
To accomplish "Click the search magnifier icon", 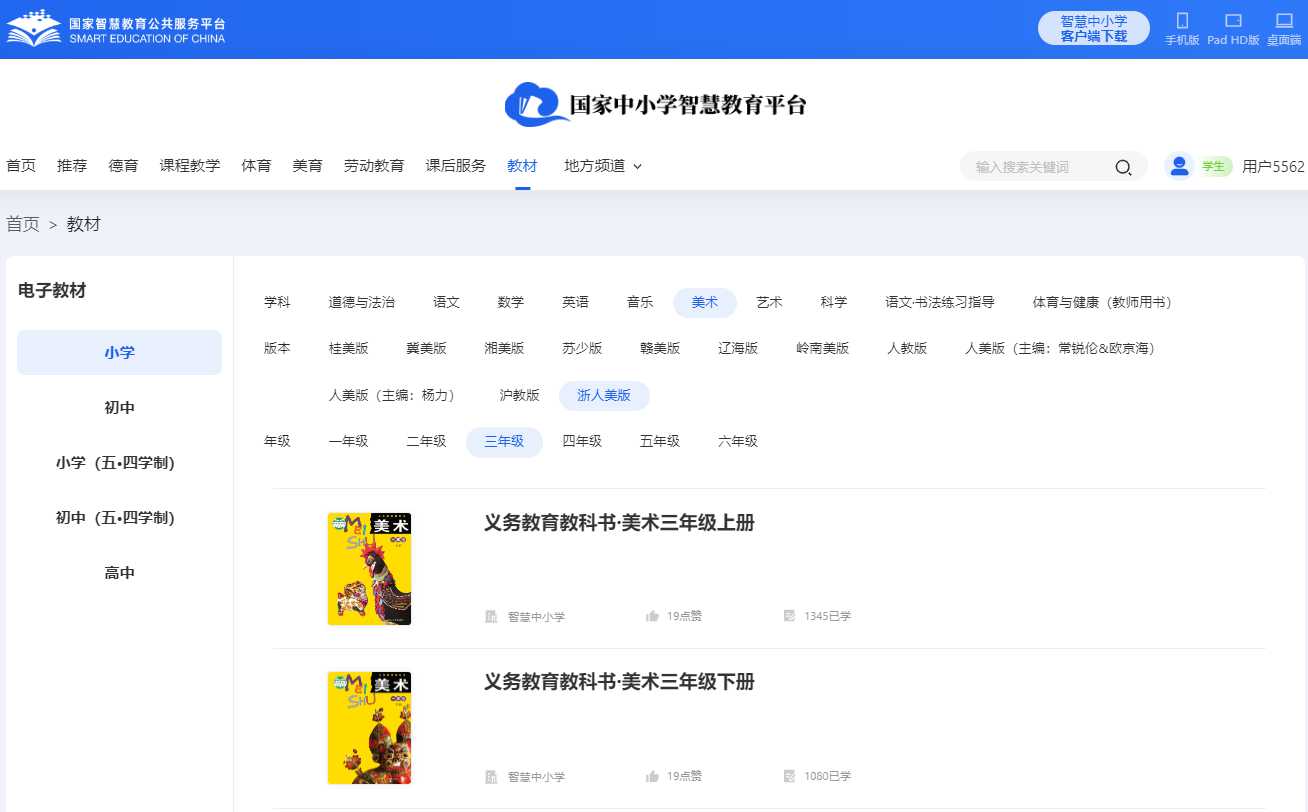I will pos(1123,167).
